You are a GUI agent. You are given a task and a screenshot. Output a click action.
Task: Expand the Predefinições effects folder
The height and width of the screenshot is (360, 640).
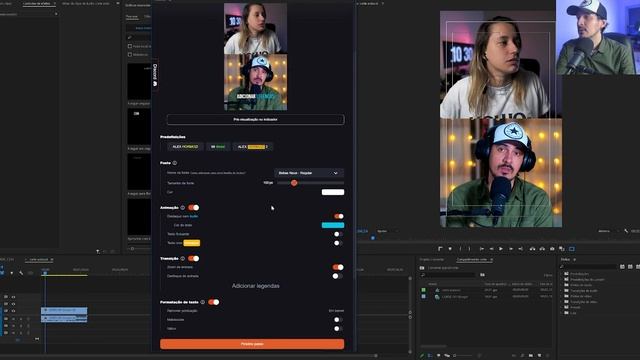(562, 273)
